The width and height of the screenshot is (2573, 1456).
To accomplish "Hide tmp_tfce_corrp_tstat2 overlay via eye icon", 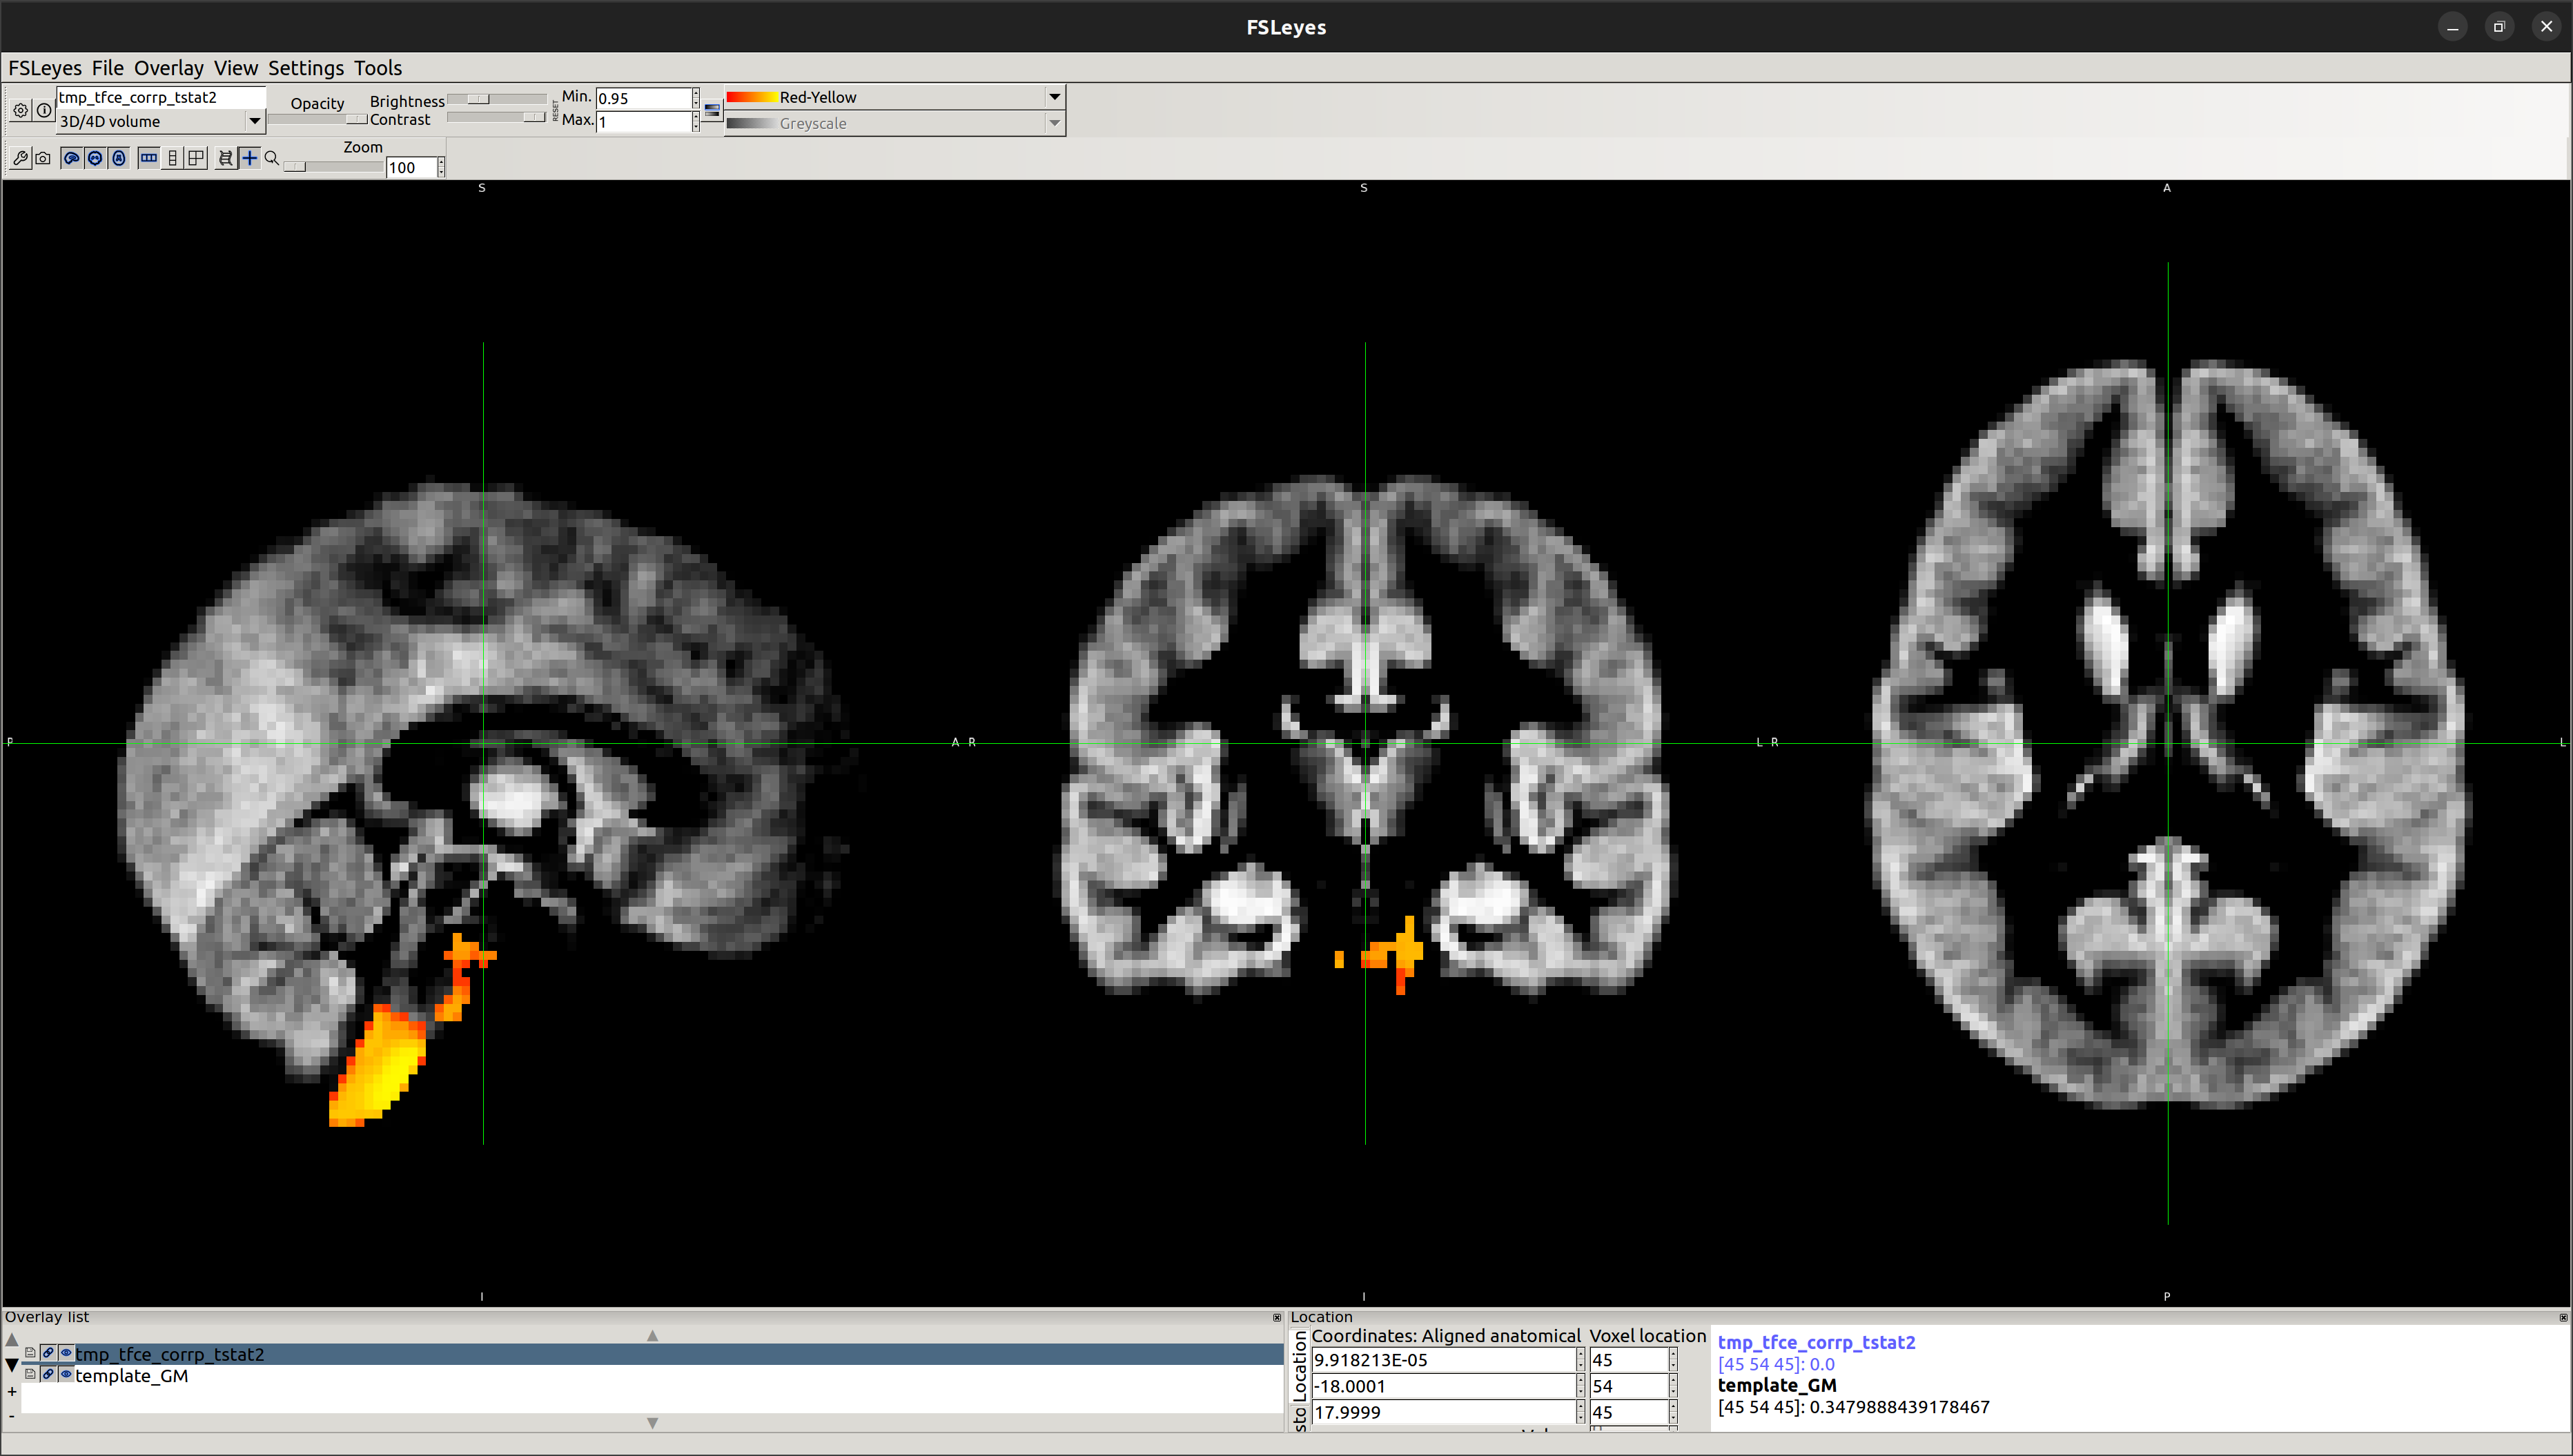I will click(66, 1353).
